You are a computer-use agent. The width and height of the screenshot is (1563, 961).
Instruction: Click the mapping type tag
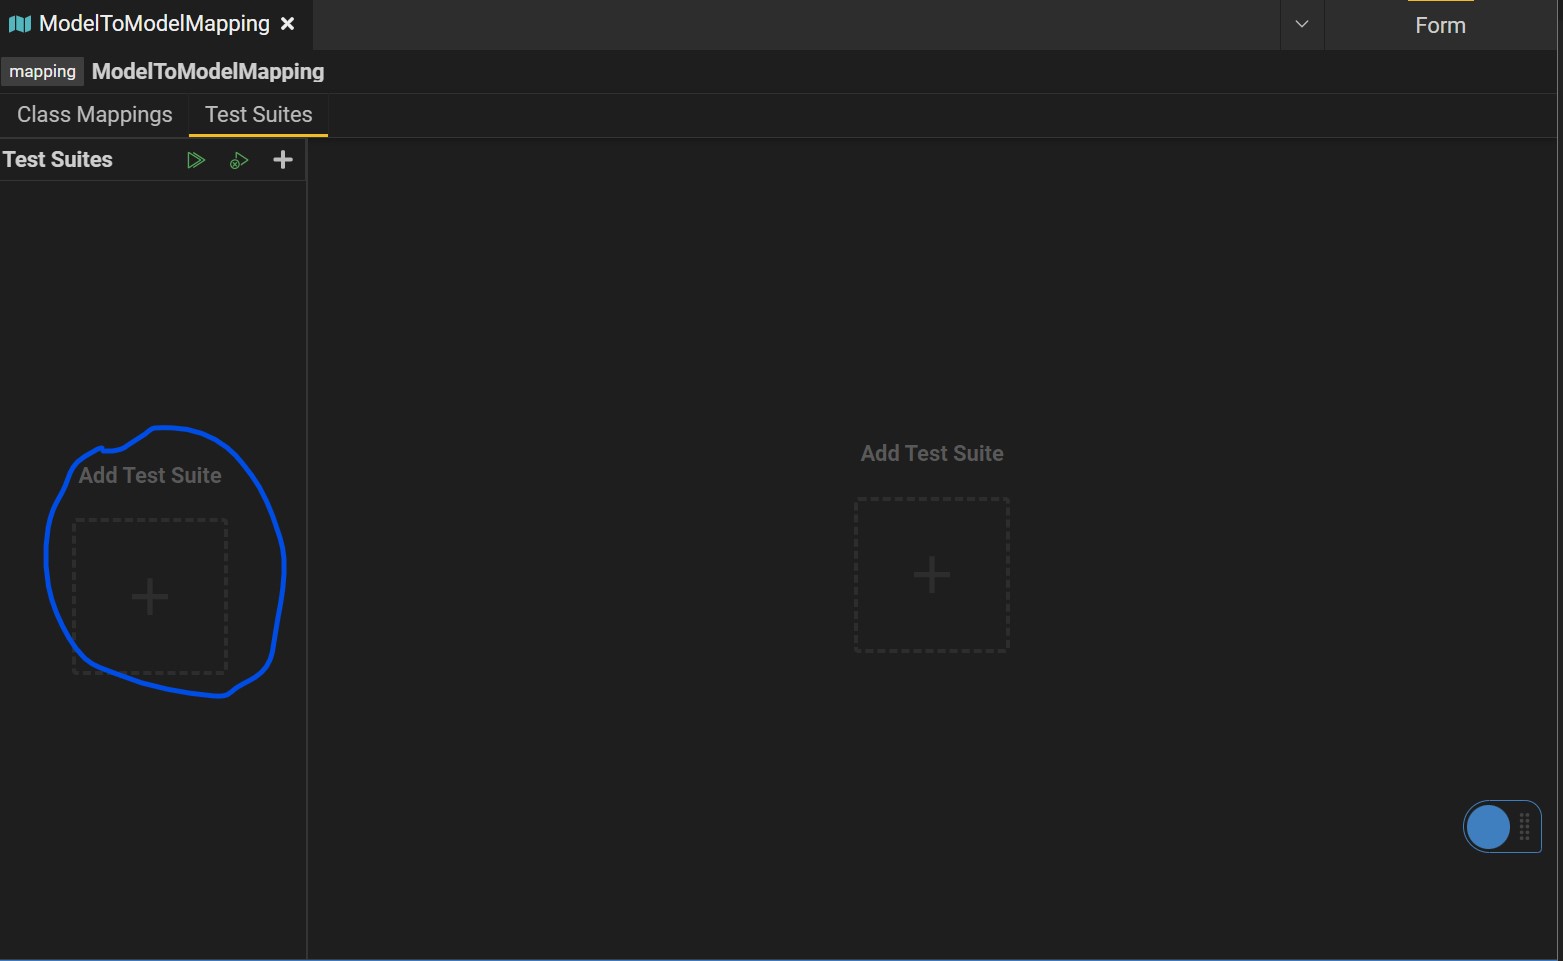coord(42,71)
